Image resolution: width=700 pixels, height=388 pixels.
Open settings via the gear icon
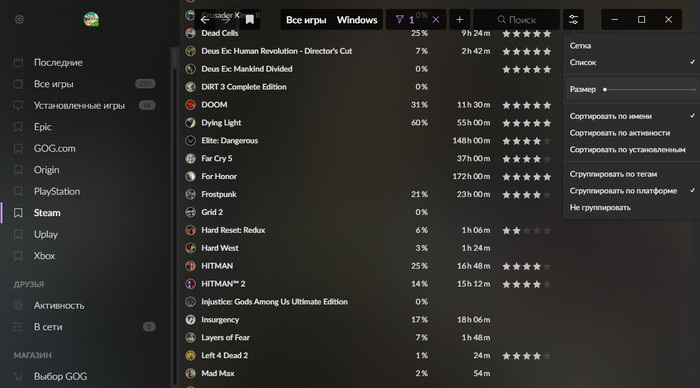(19, 20)
